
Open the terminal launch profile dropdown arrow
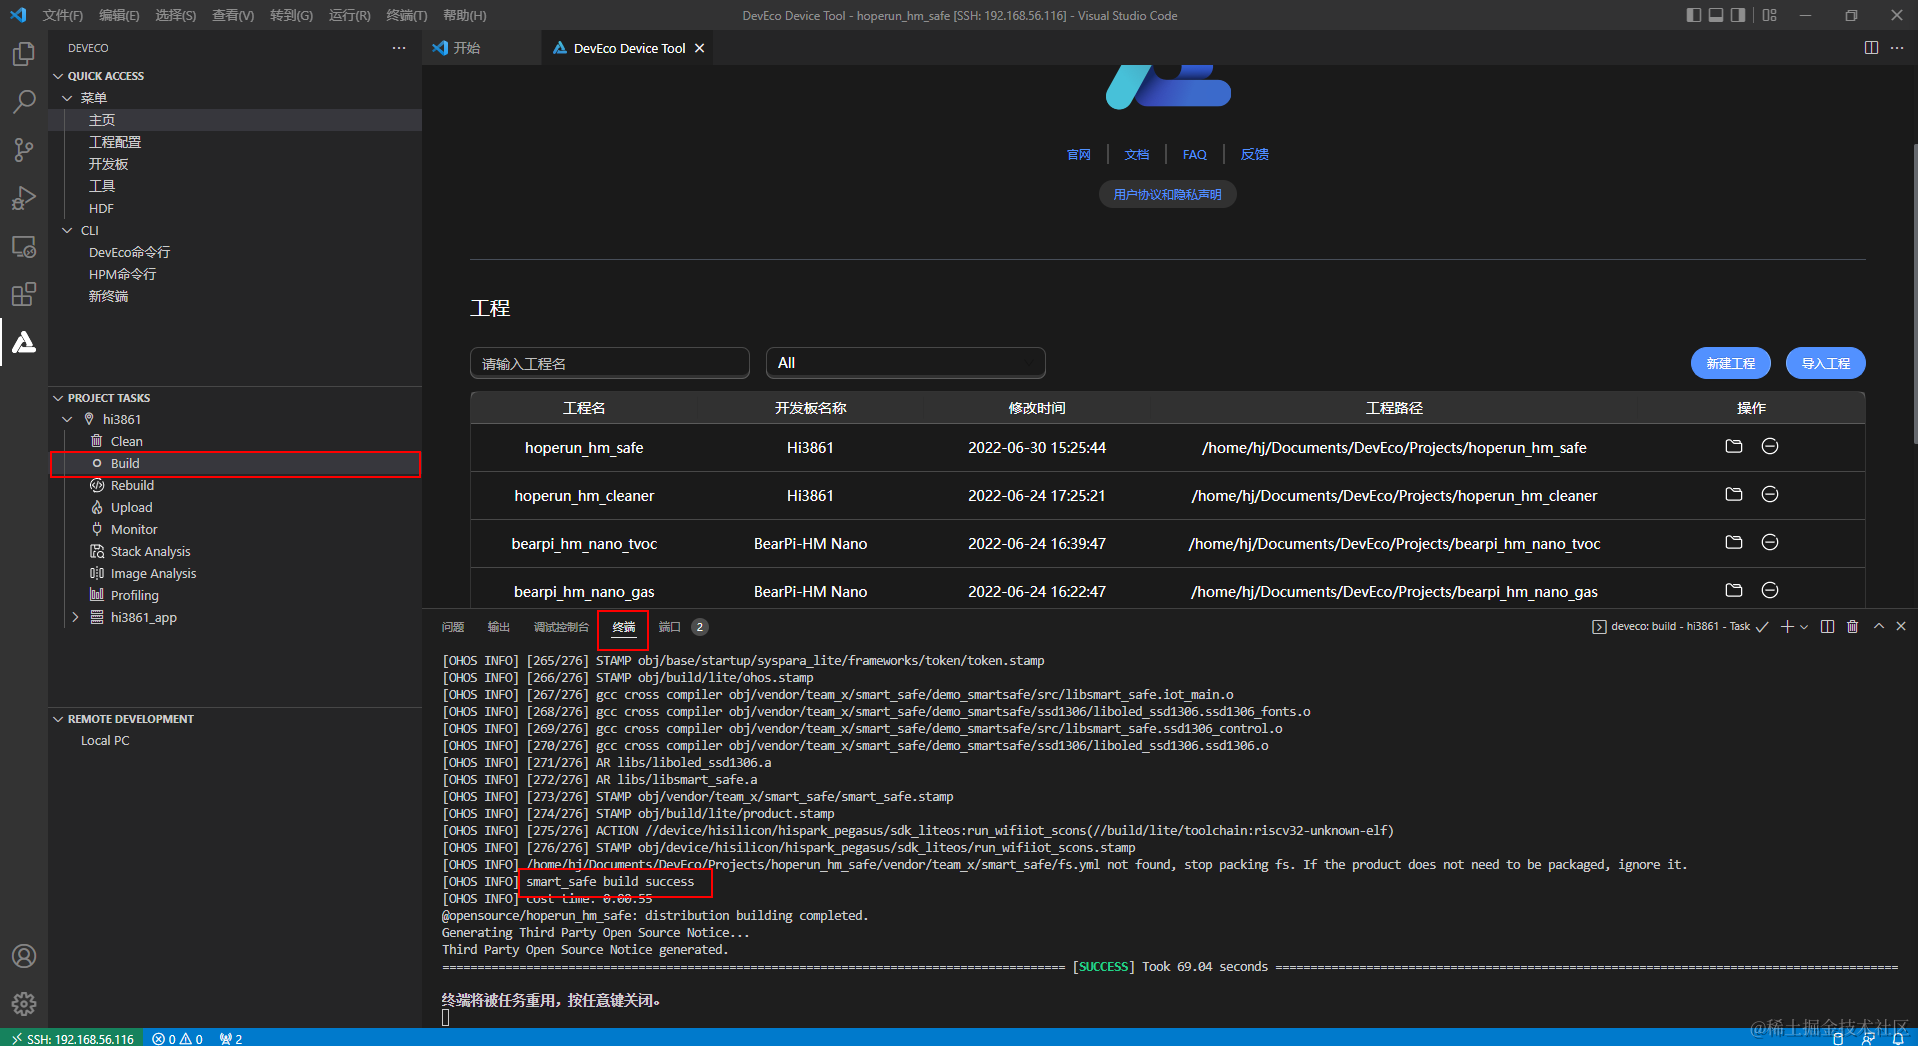1804,626
